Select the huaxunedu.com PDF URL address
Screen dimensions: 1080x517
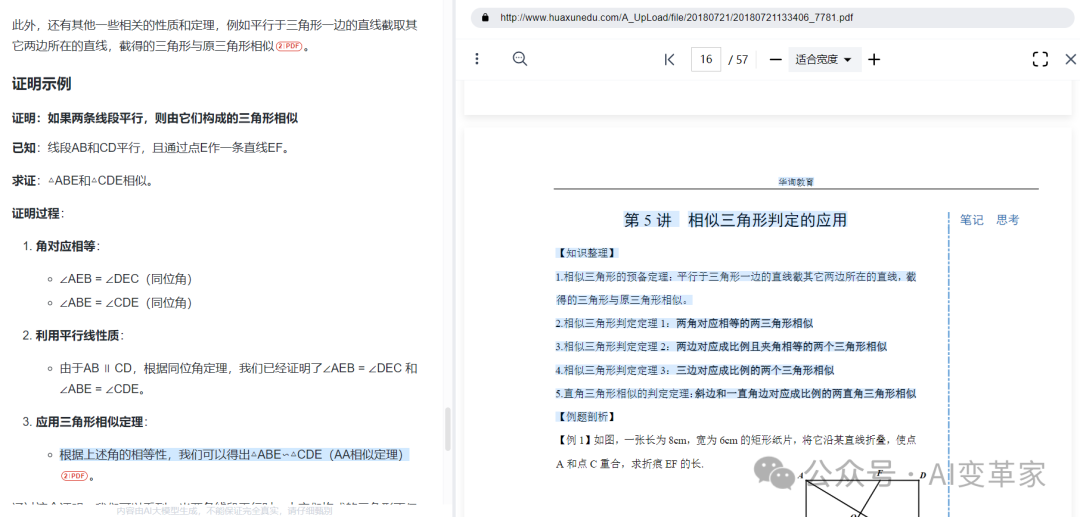(676, 17)
